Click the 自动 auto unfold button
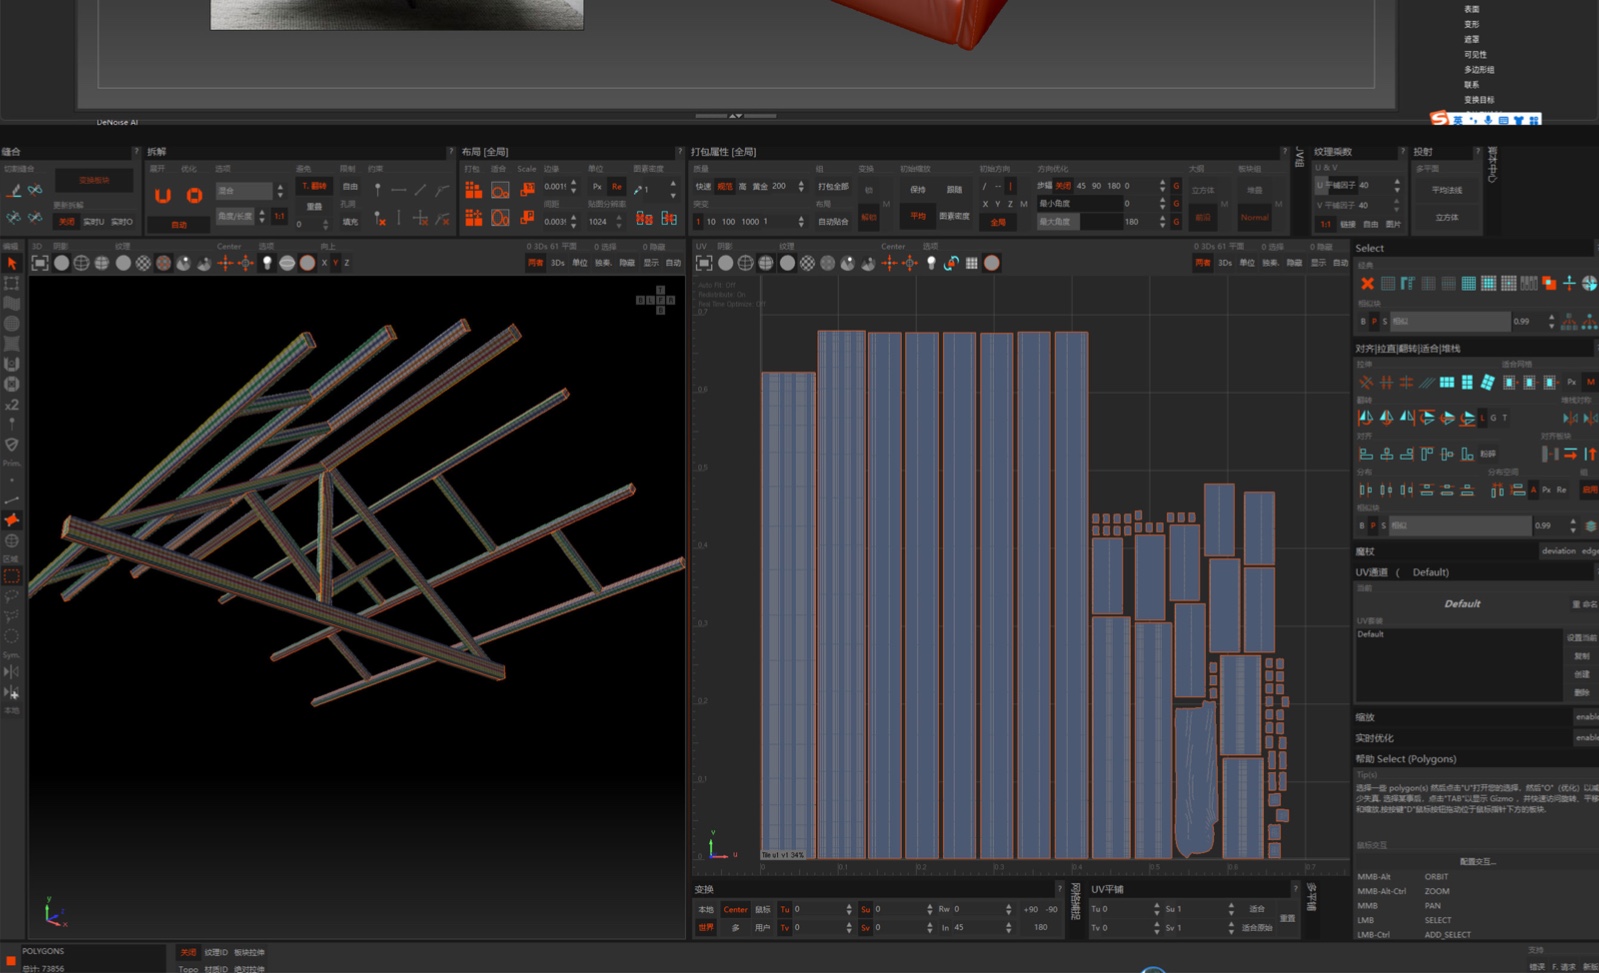The image size is (1599, 973). tap(179, 225)
